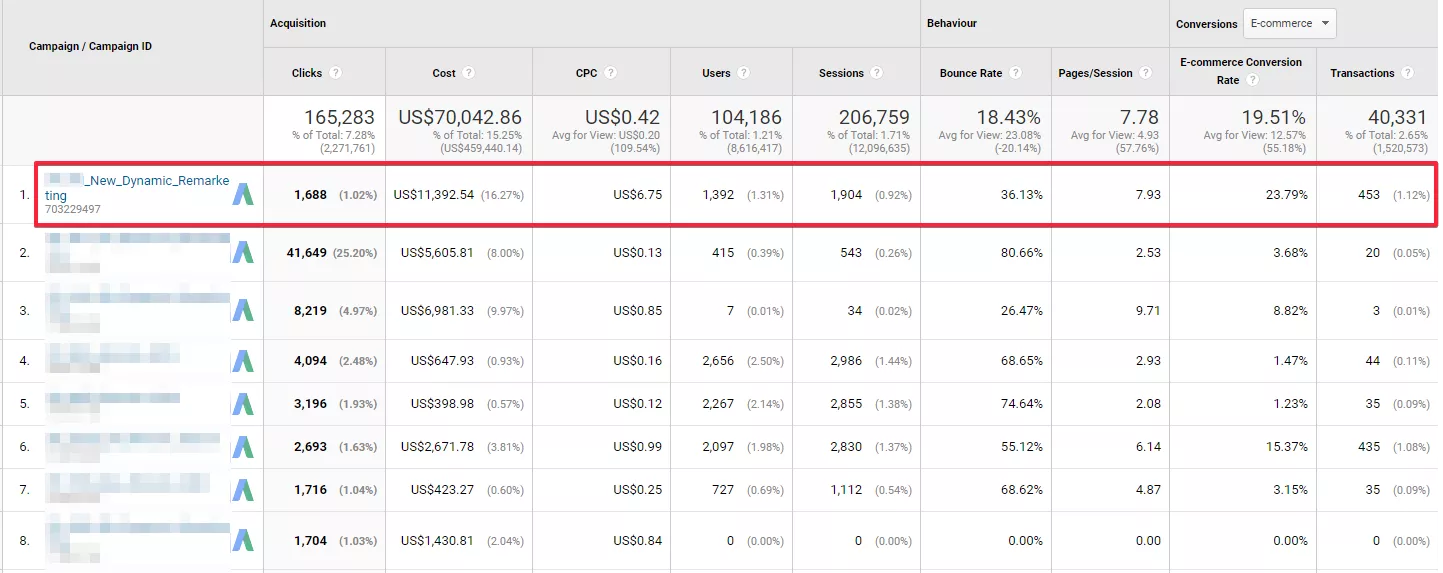This screenshot has width=1443, height=573.
Task: Sort by Users column header
Action: point(716,73)
